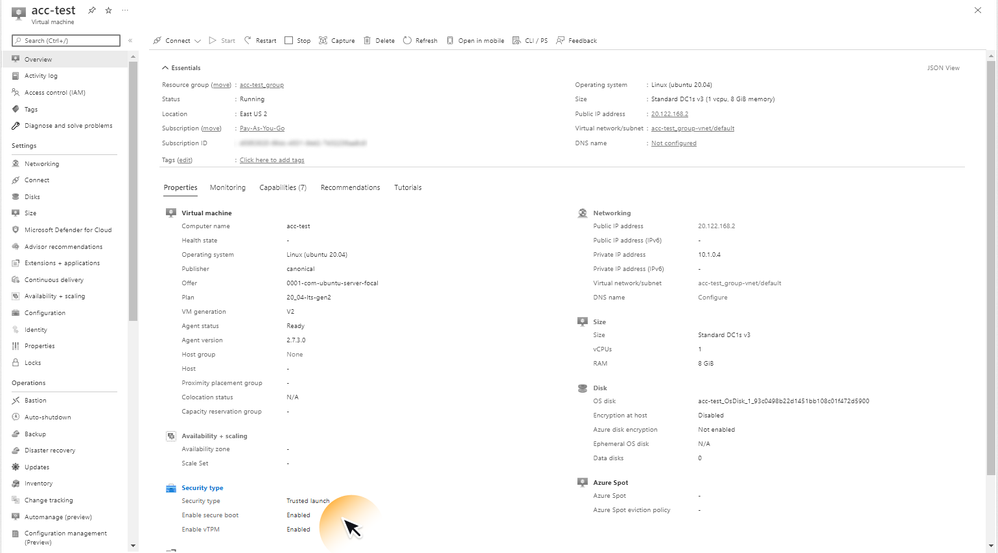998x553 pixels.
Task: Click the Security type section heading
Action: pos(202,487)
